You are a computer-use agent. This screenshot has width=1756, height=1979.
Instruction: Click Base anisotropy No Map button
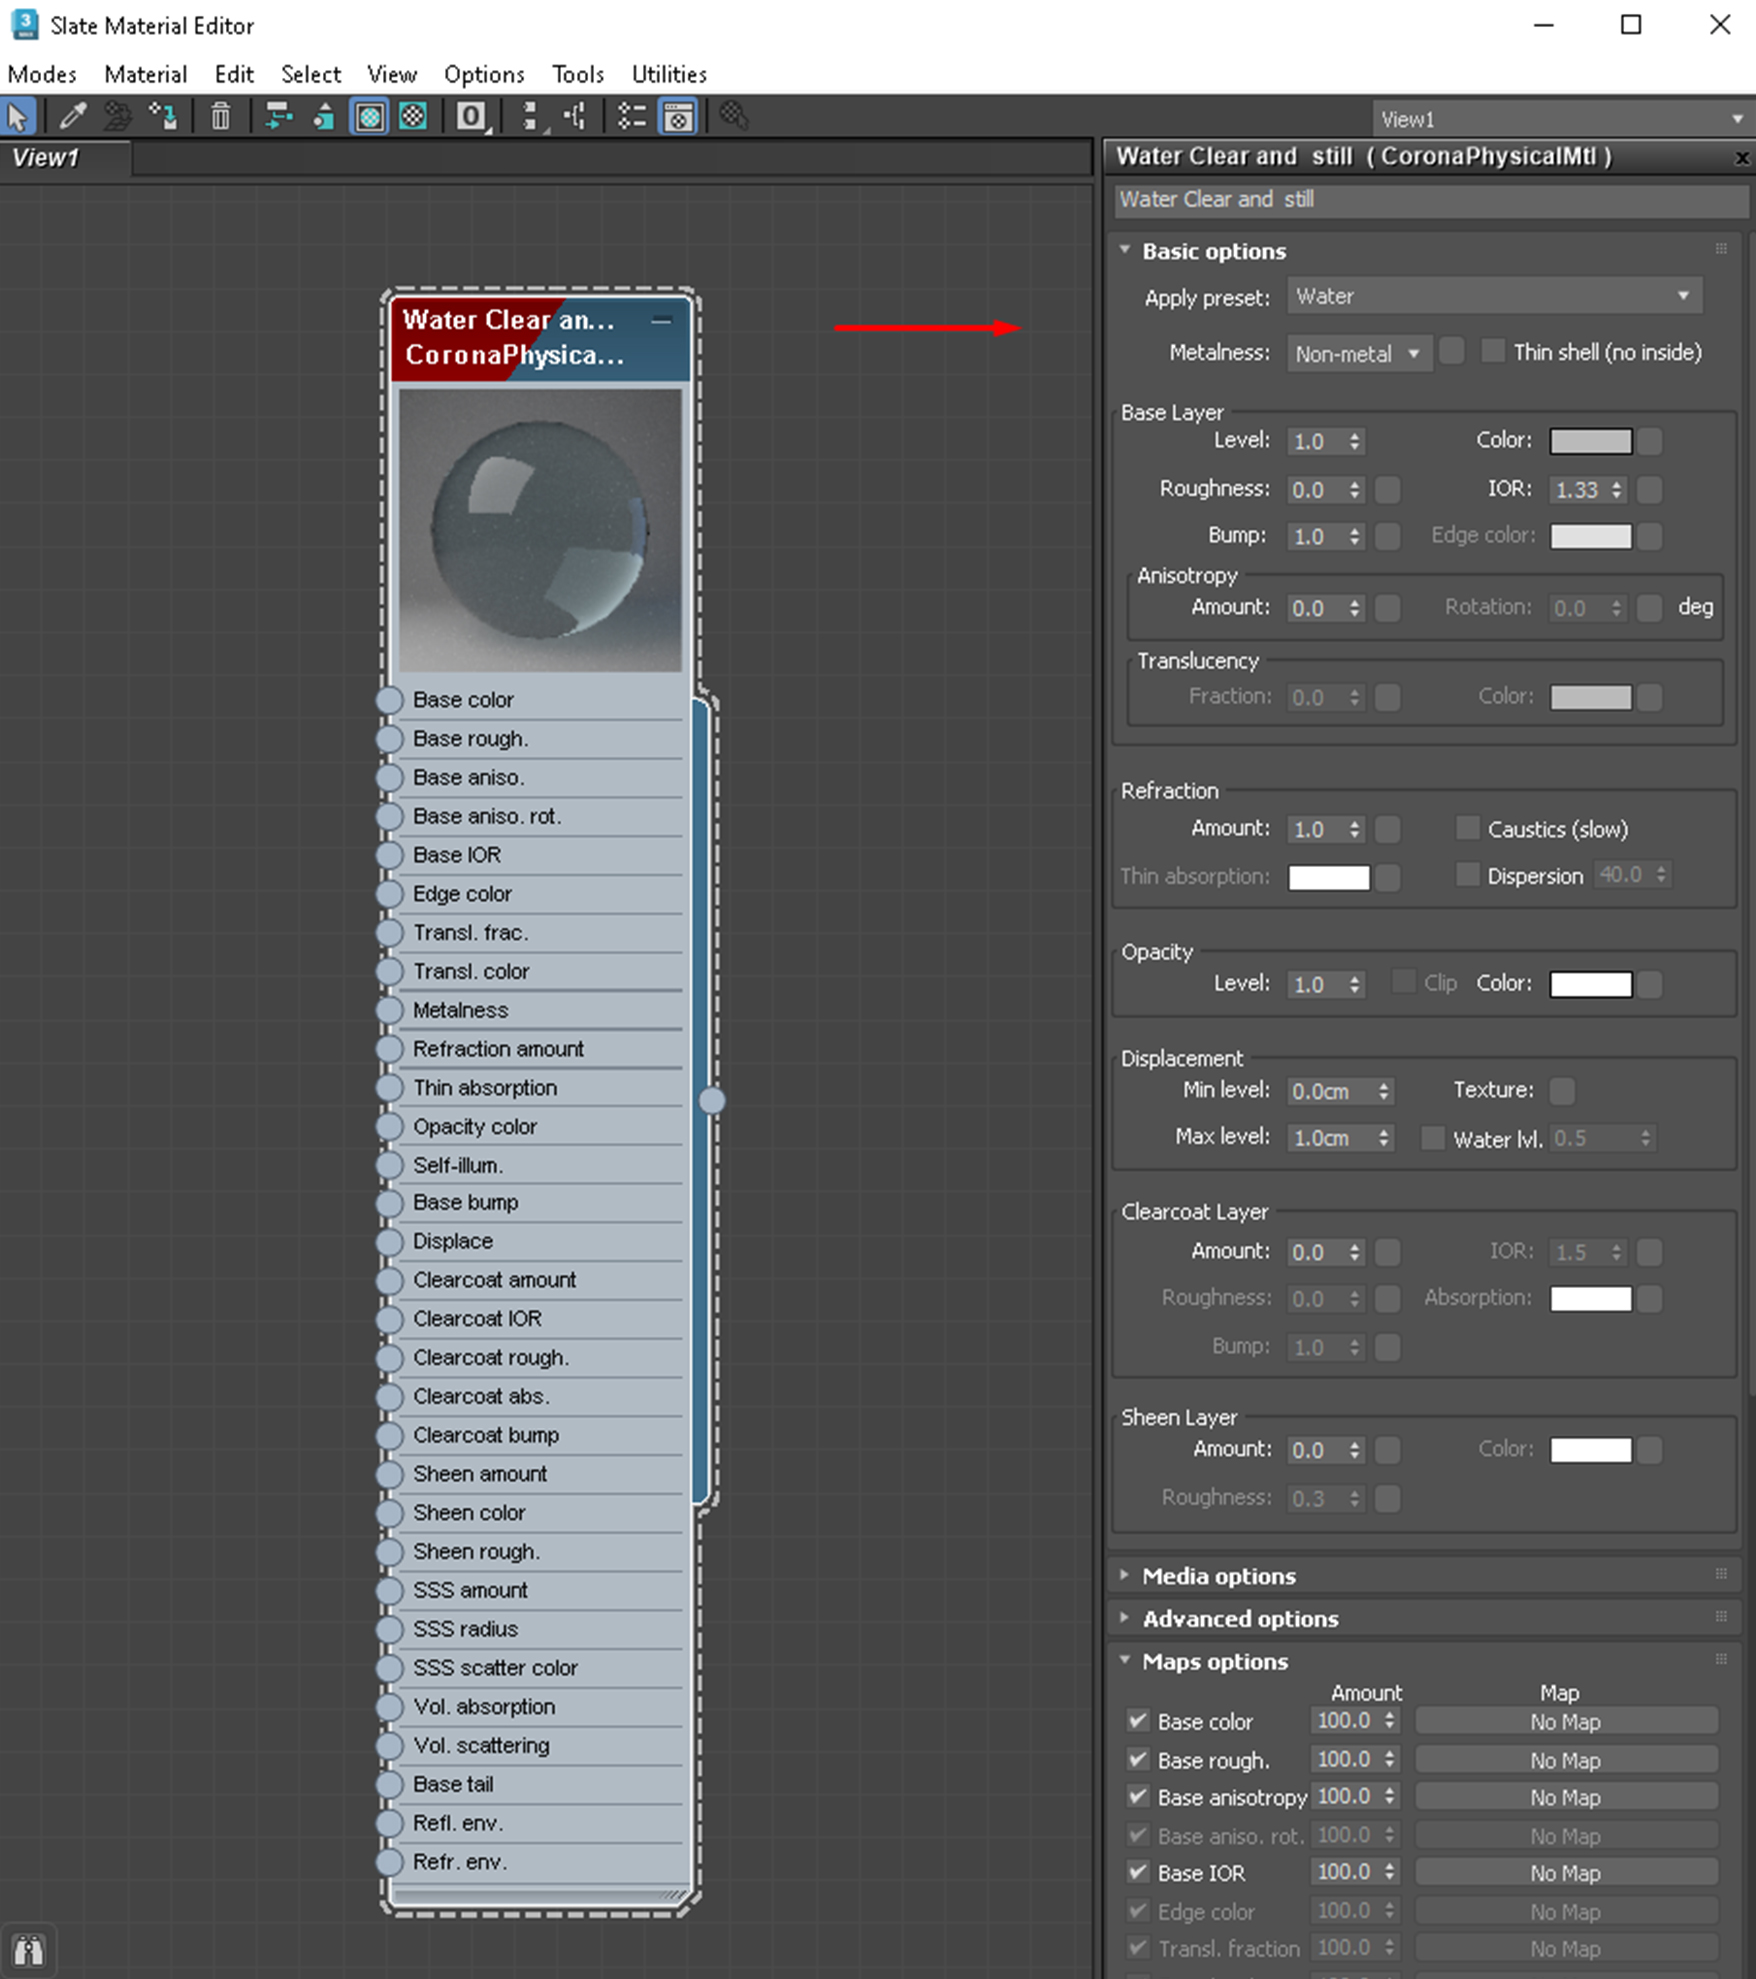pos(1566,1797)
